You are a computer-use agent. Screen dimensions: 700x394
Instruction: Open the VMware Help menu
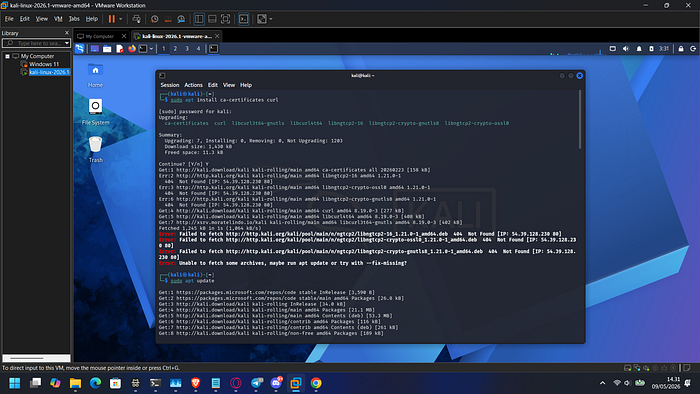[x=92, y=19]
